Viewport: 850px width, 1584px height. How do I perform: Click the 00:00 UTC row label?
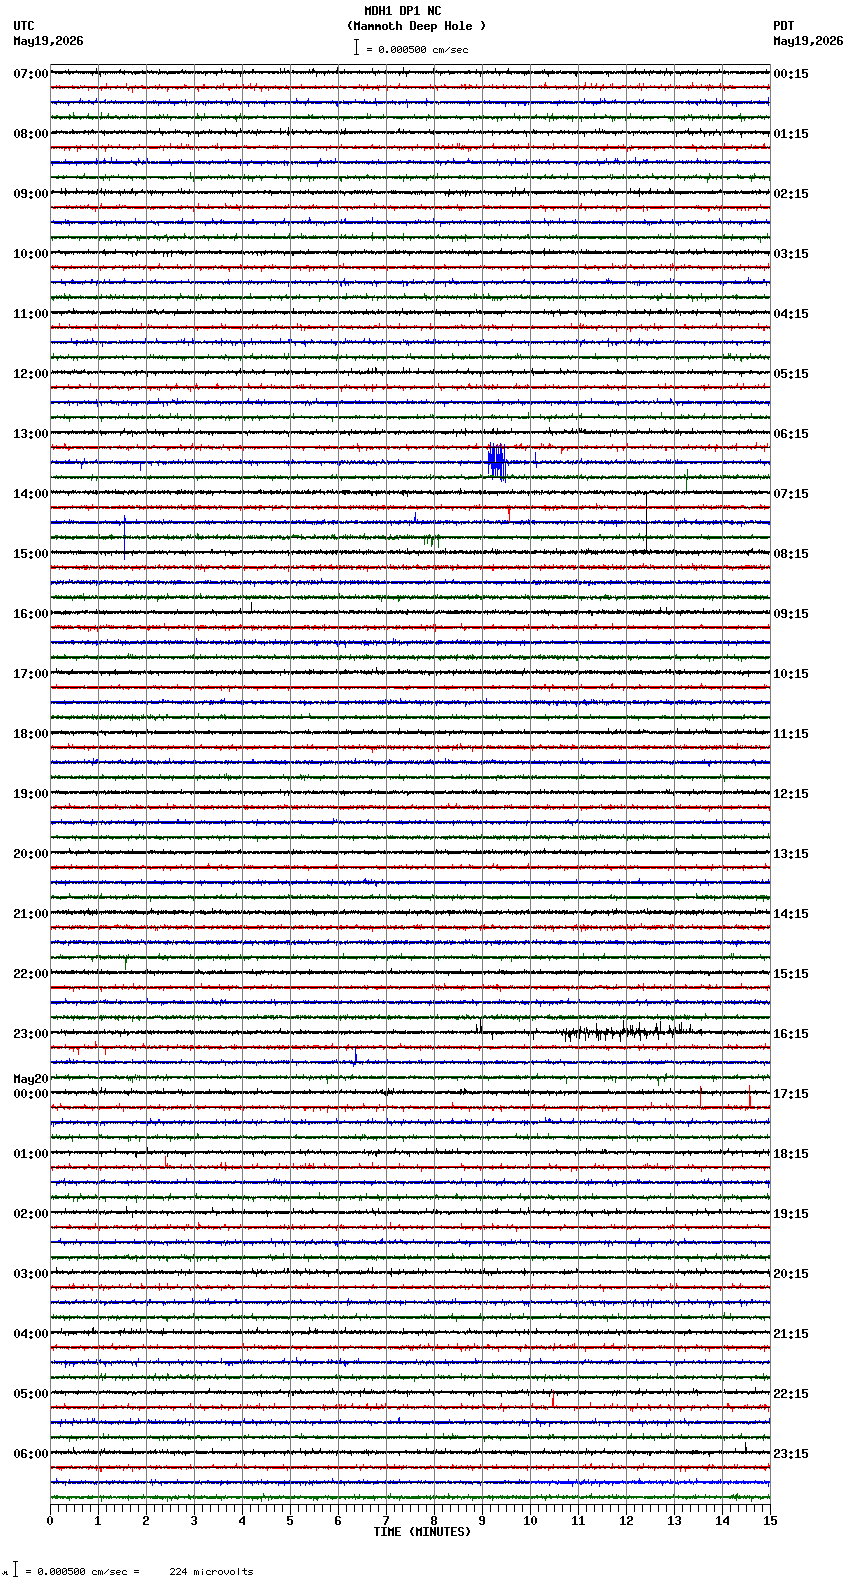(31, 1094)
